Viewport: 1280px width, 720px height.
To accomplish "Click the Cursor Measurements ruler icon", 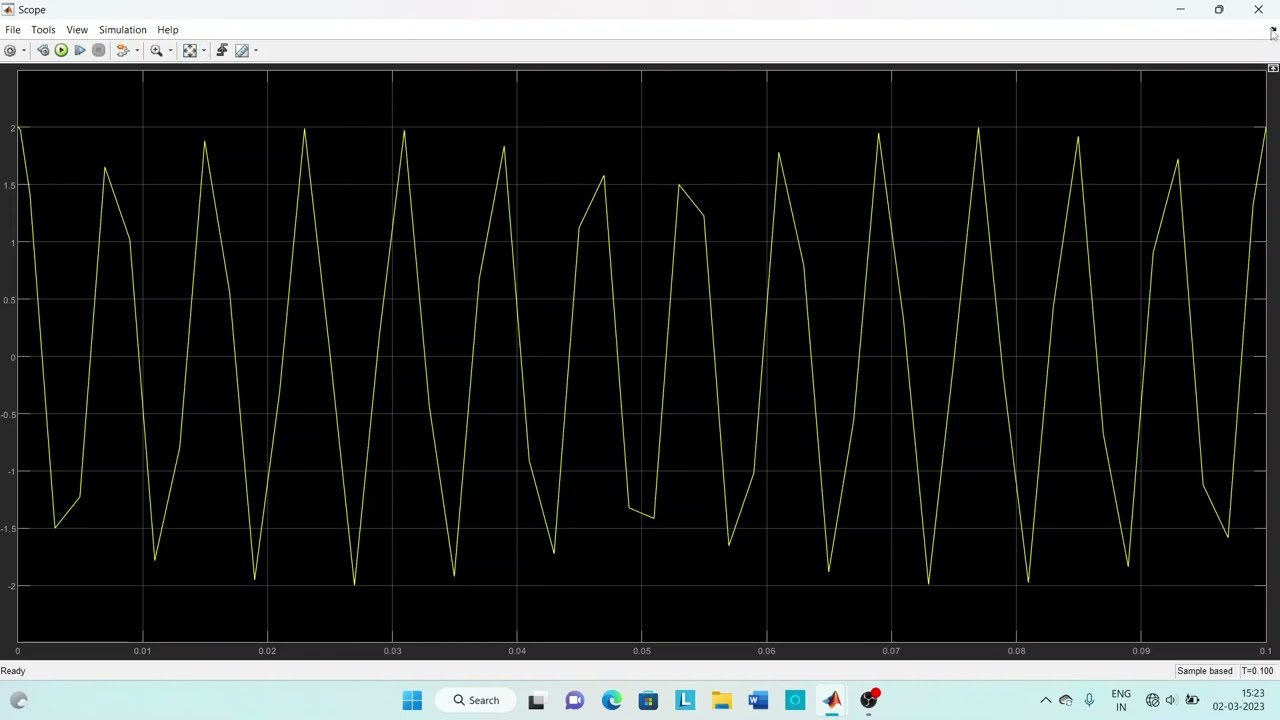I will coord(241,50).
